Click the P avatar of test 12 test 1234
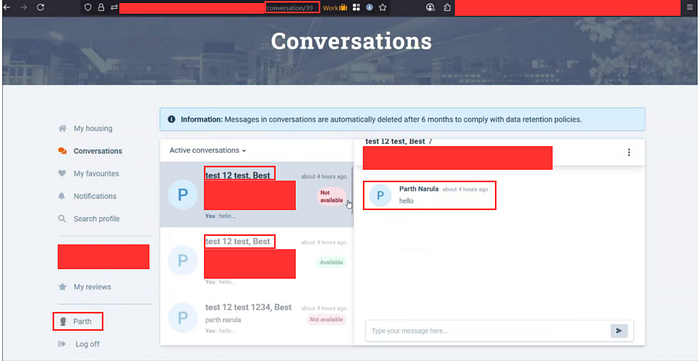Screen dimensions: 700x361 click(183, 318)
